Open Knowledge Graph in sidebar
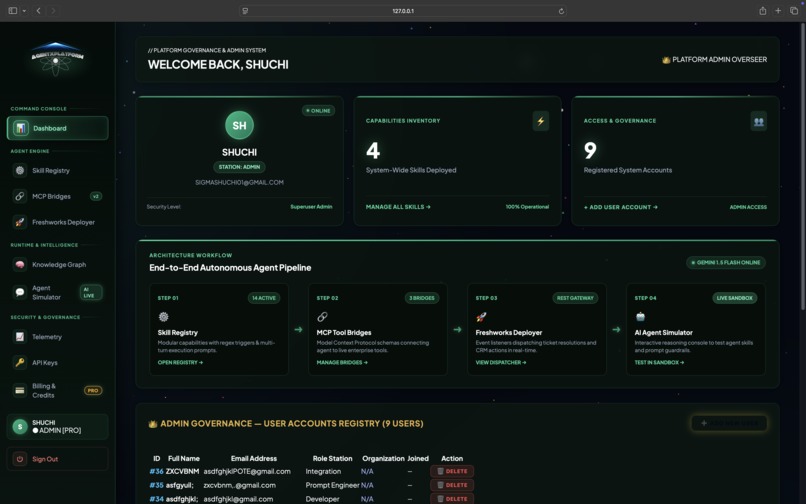 [x=57, y=264]
